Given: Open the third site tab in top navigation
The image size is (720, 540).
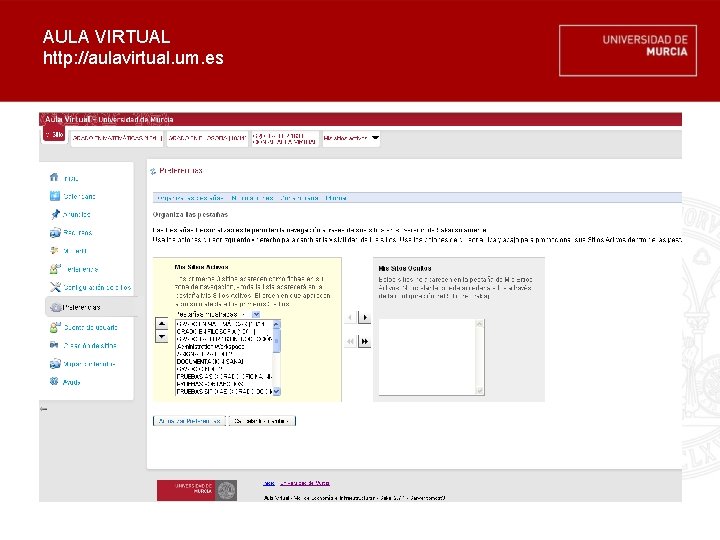Looking at the screenshot, I should click(x=208, y=138).
